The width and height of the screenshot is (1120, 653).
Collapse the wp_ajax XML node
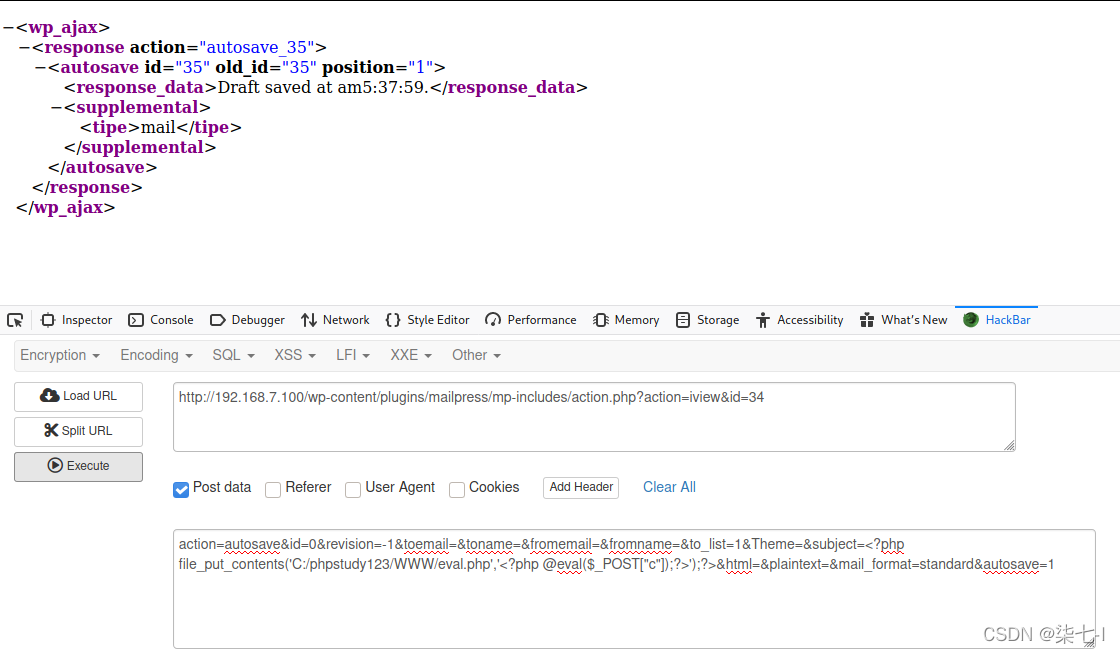tap(8, 28)
